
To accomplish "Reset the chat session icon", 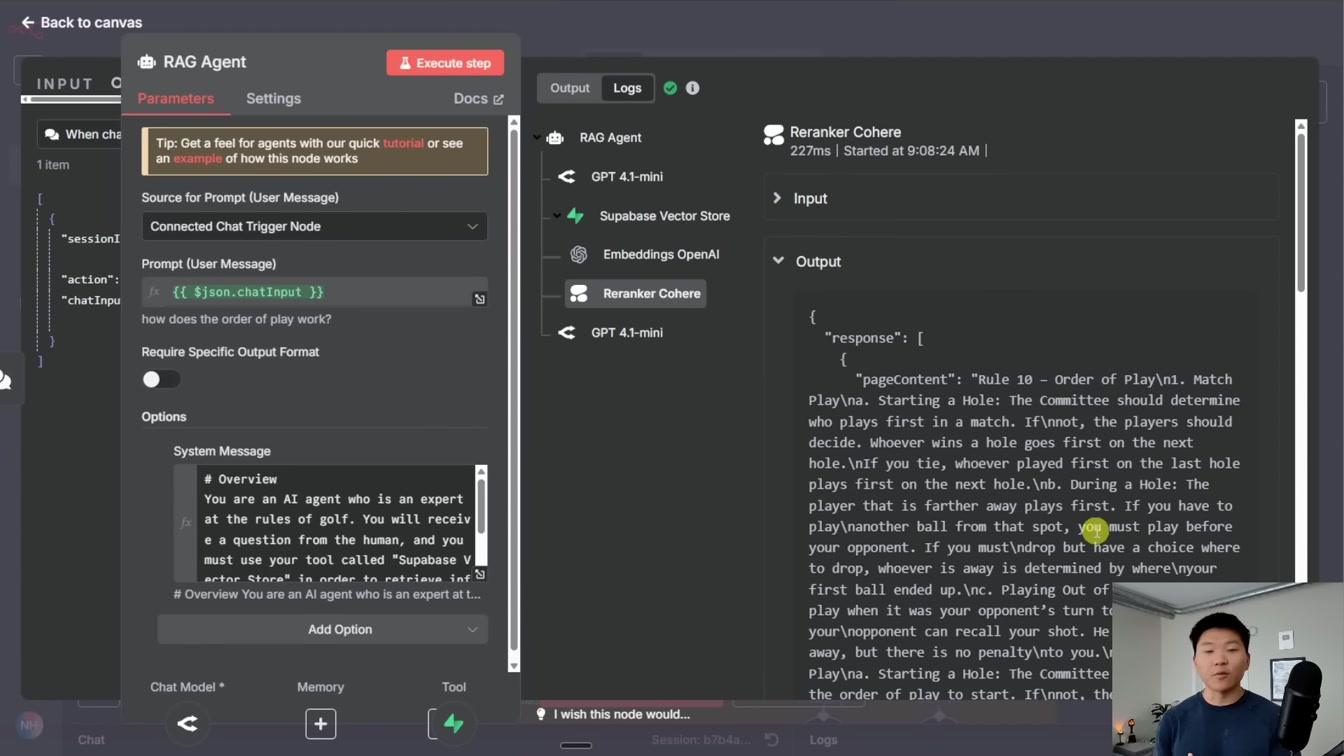I will tap(772, 740).
